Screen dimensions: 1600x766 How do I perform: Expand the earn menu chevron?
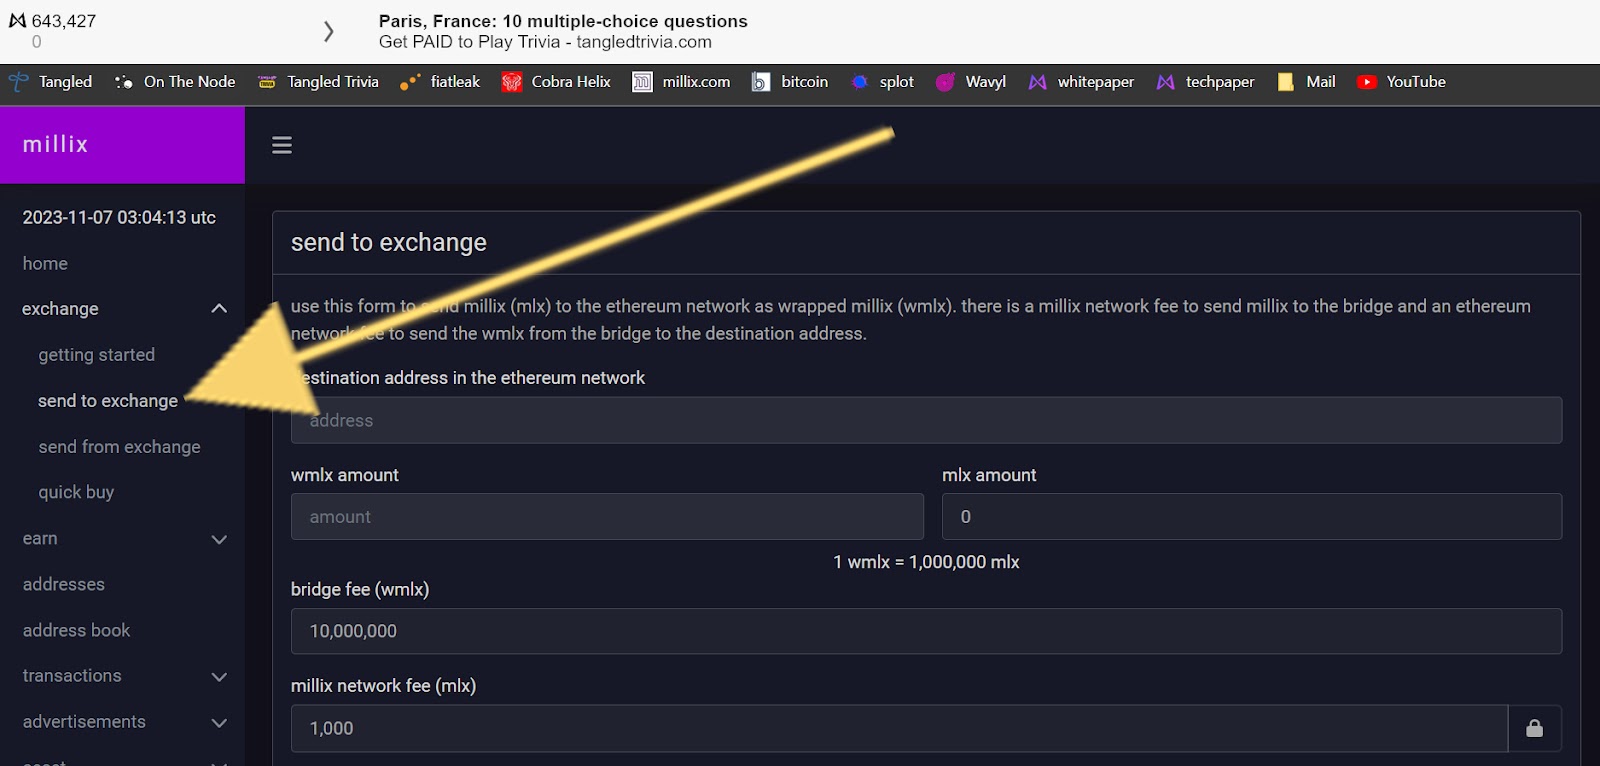[x=219, y=540]
